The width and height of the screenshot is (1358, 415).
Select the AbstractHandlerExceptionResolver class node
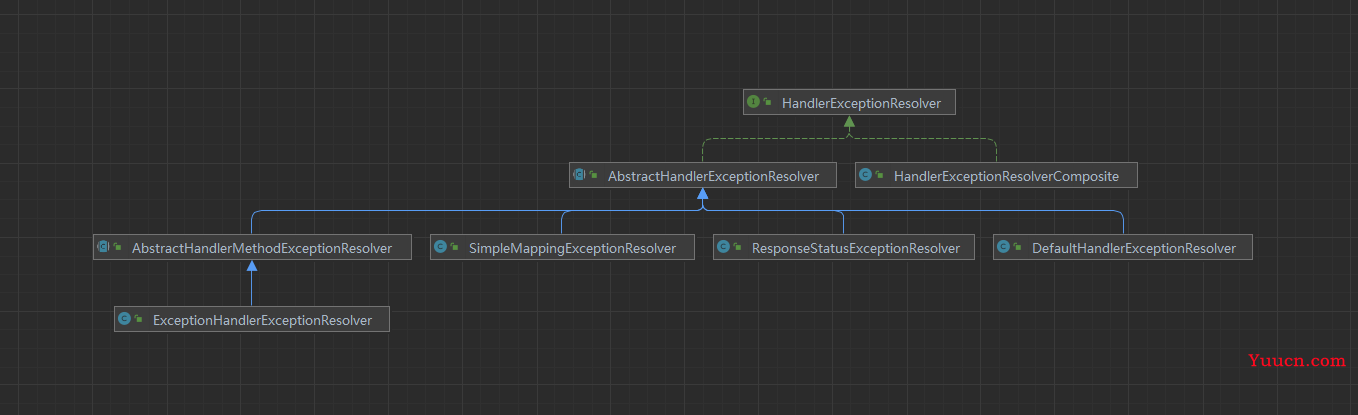coord(703,176)
